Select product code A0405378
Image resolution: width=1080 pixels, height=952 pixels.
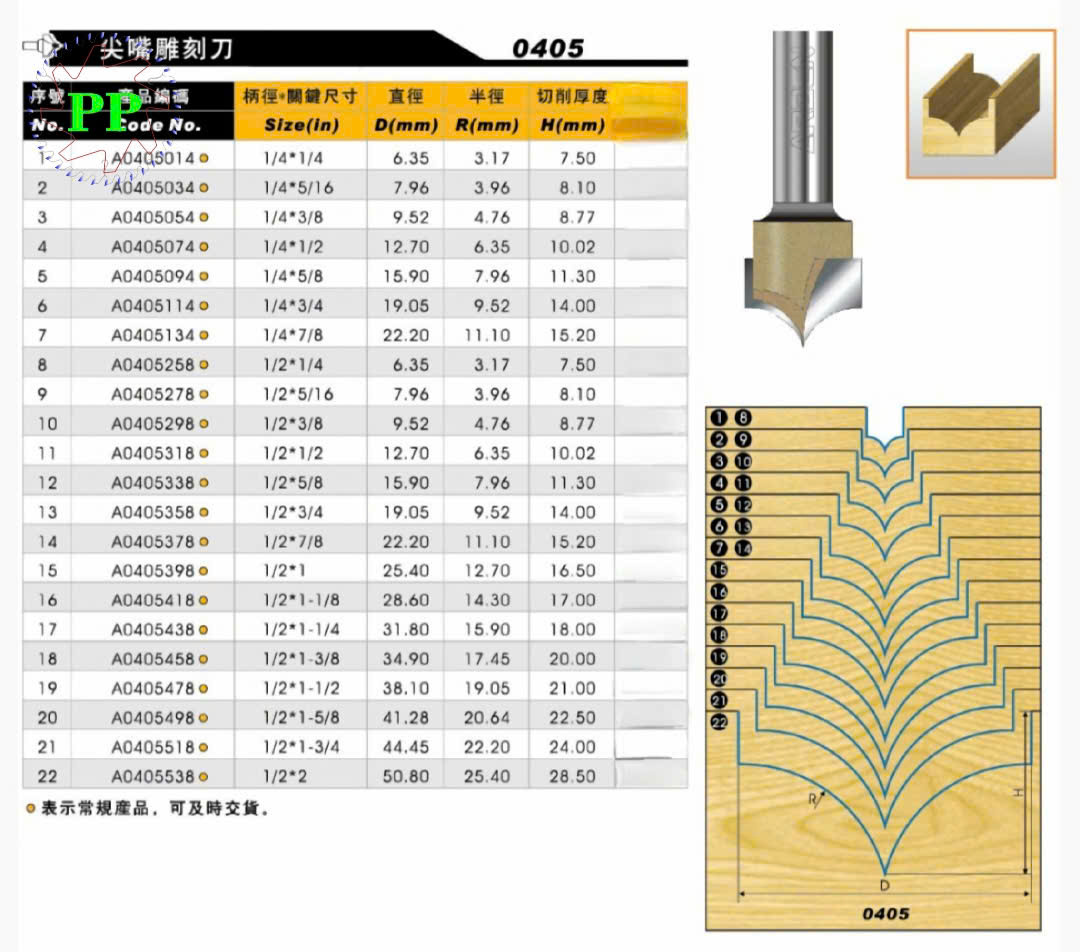pos(153,542)
